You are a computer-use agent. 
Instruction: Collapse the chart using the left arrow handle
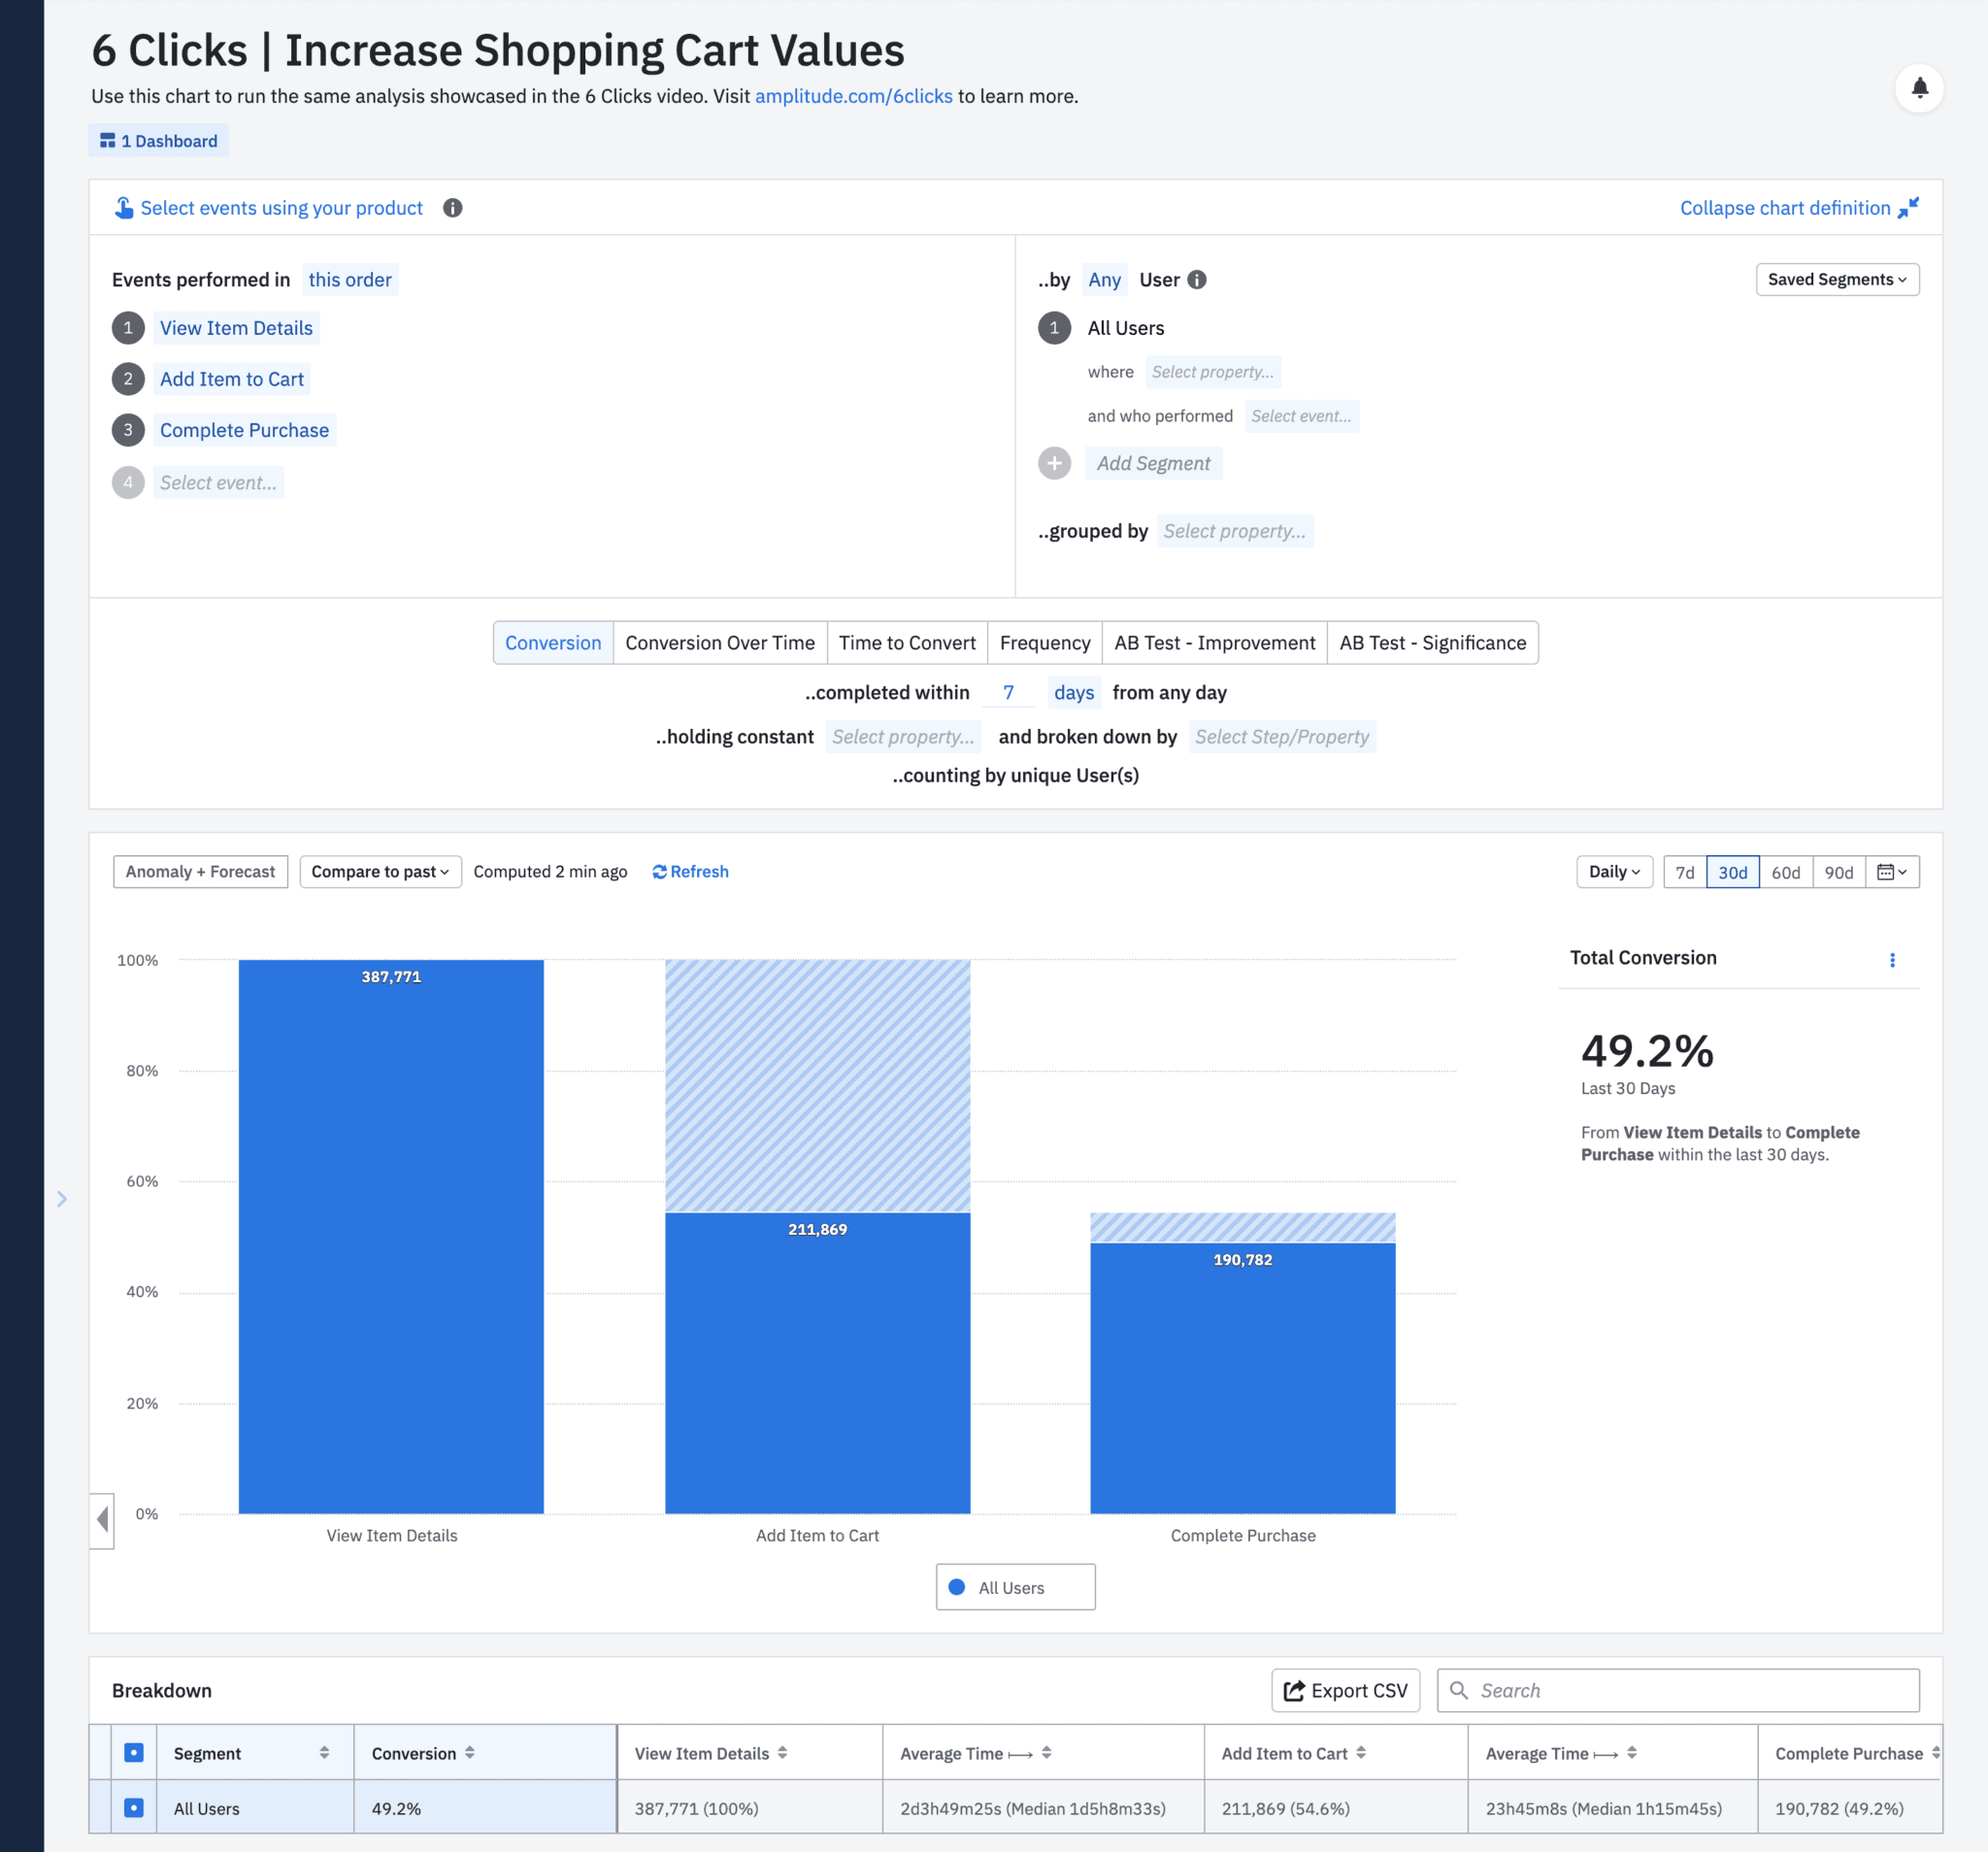102,1521
